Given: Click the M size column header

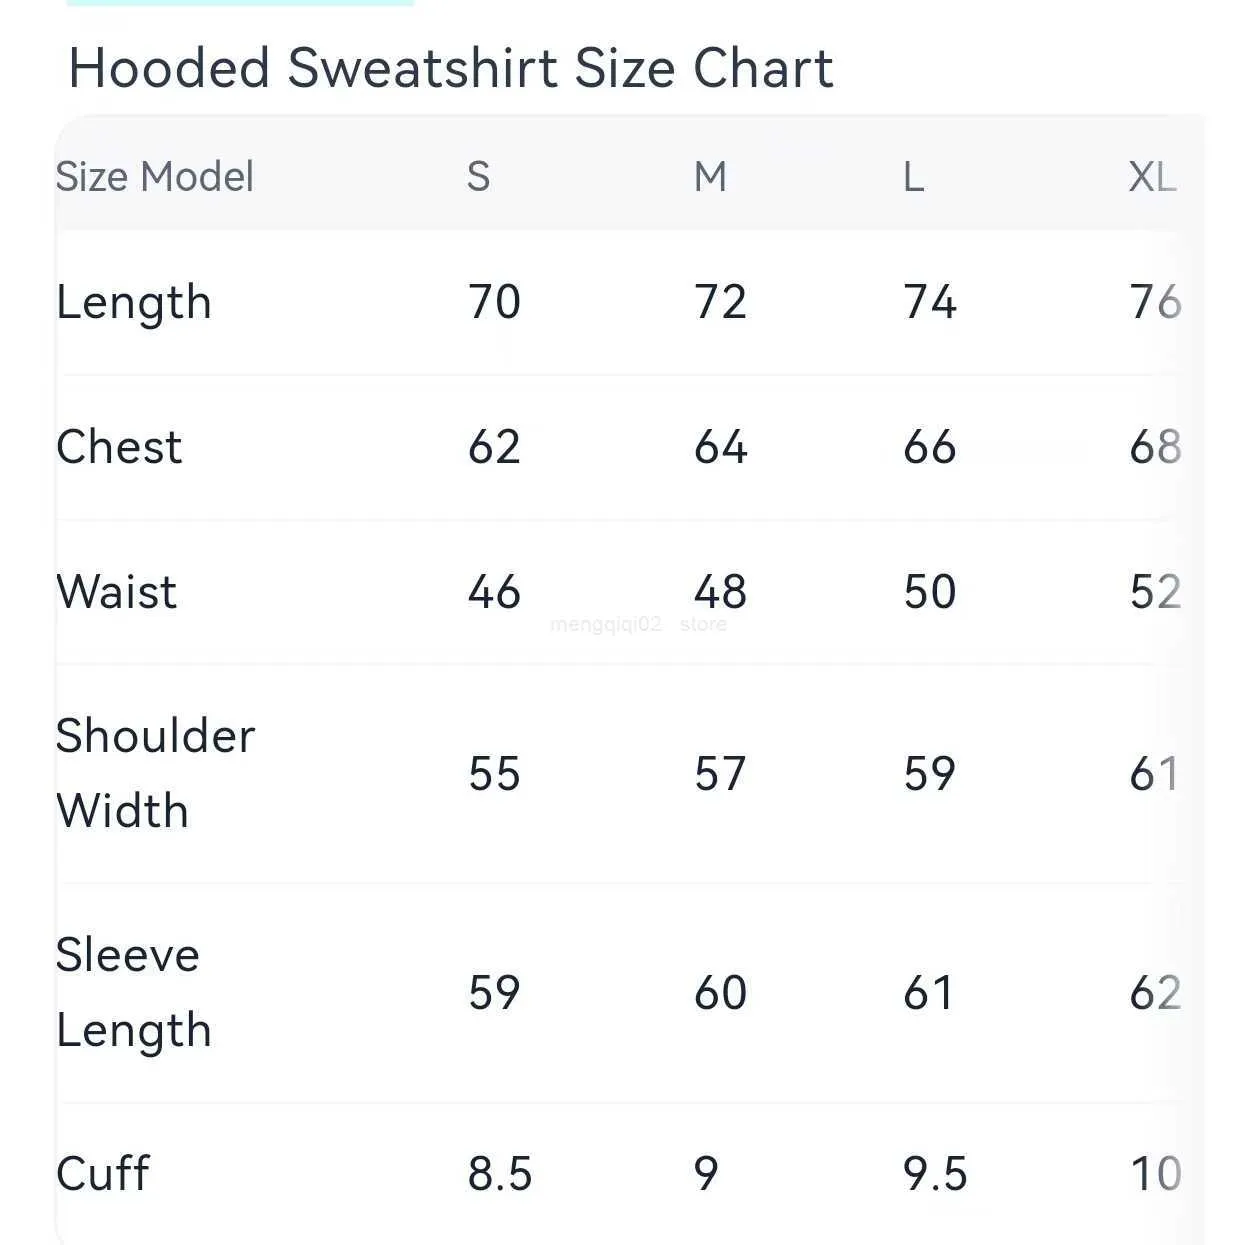Looking at the screenshot, I should pos(710,177).
